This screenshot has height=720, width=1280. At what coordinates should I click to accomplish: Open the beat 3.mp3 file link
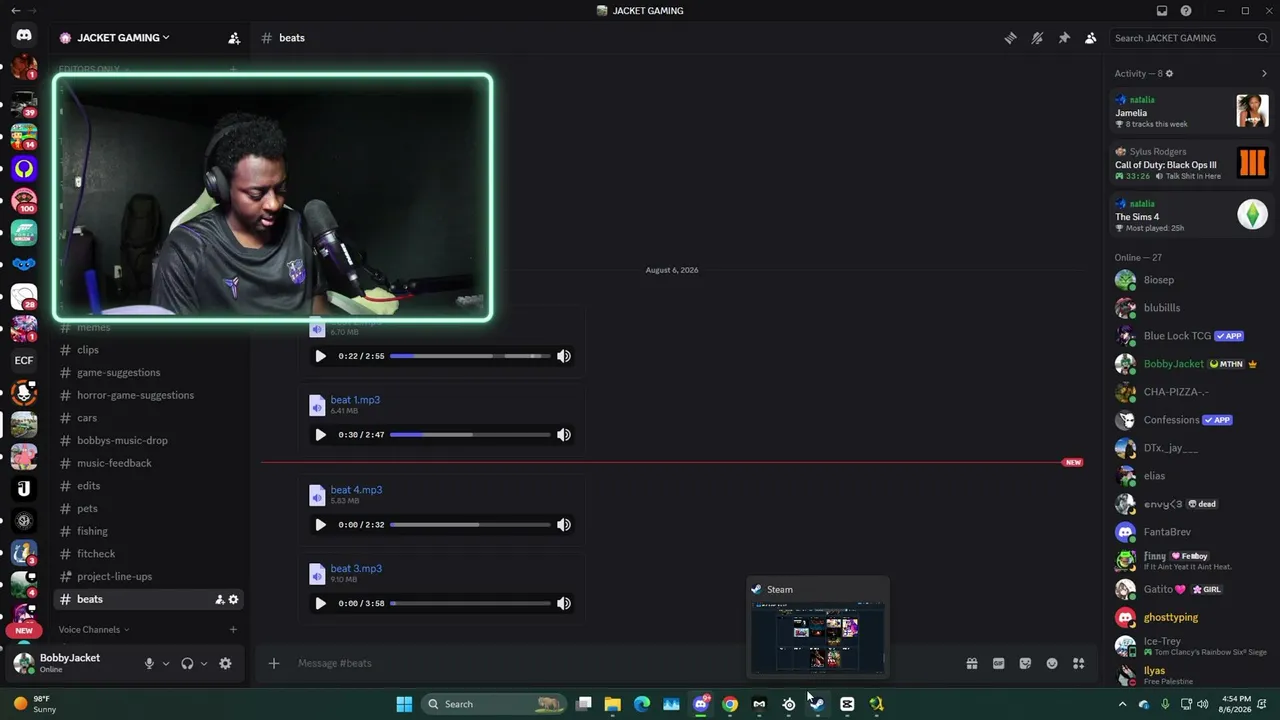click(x=356, y=569)
